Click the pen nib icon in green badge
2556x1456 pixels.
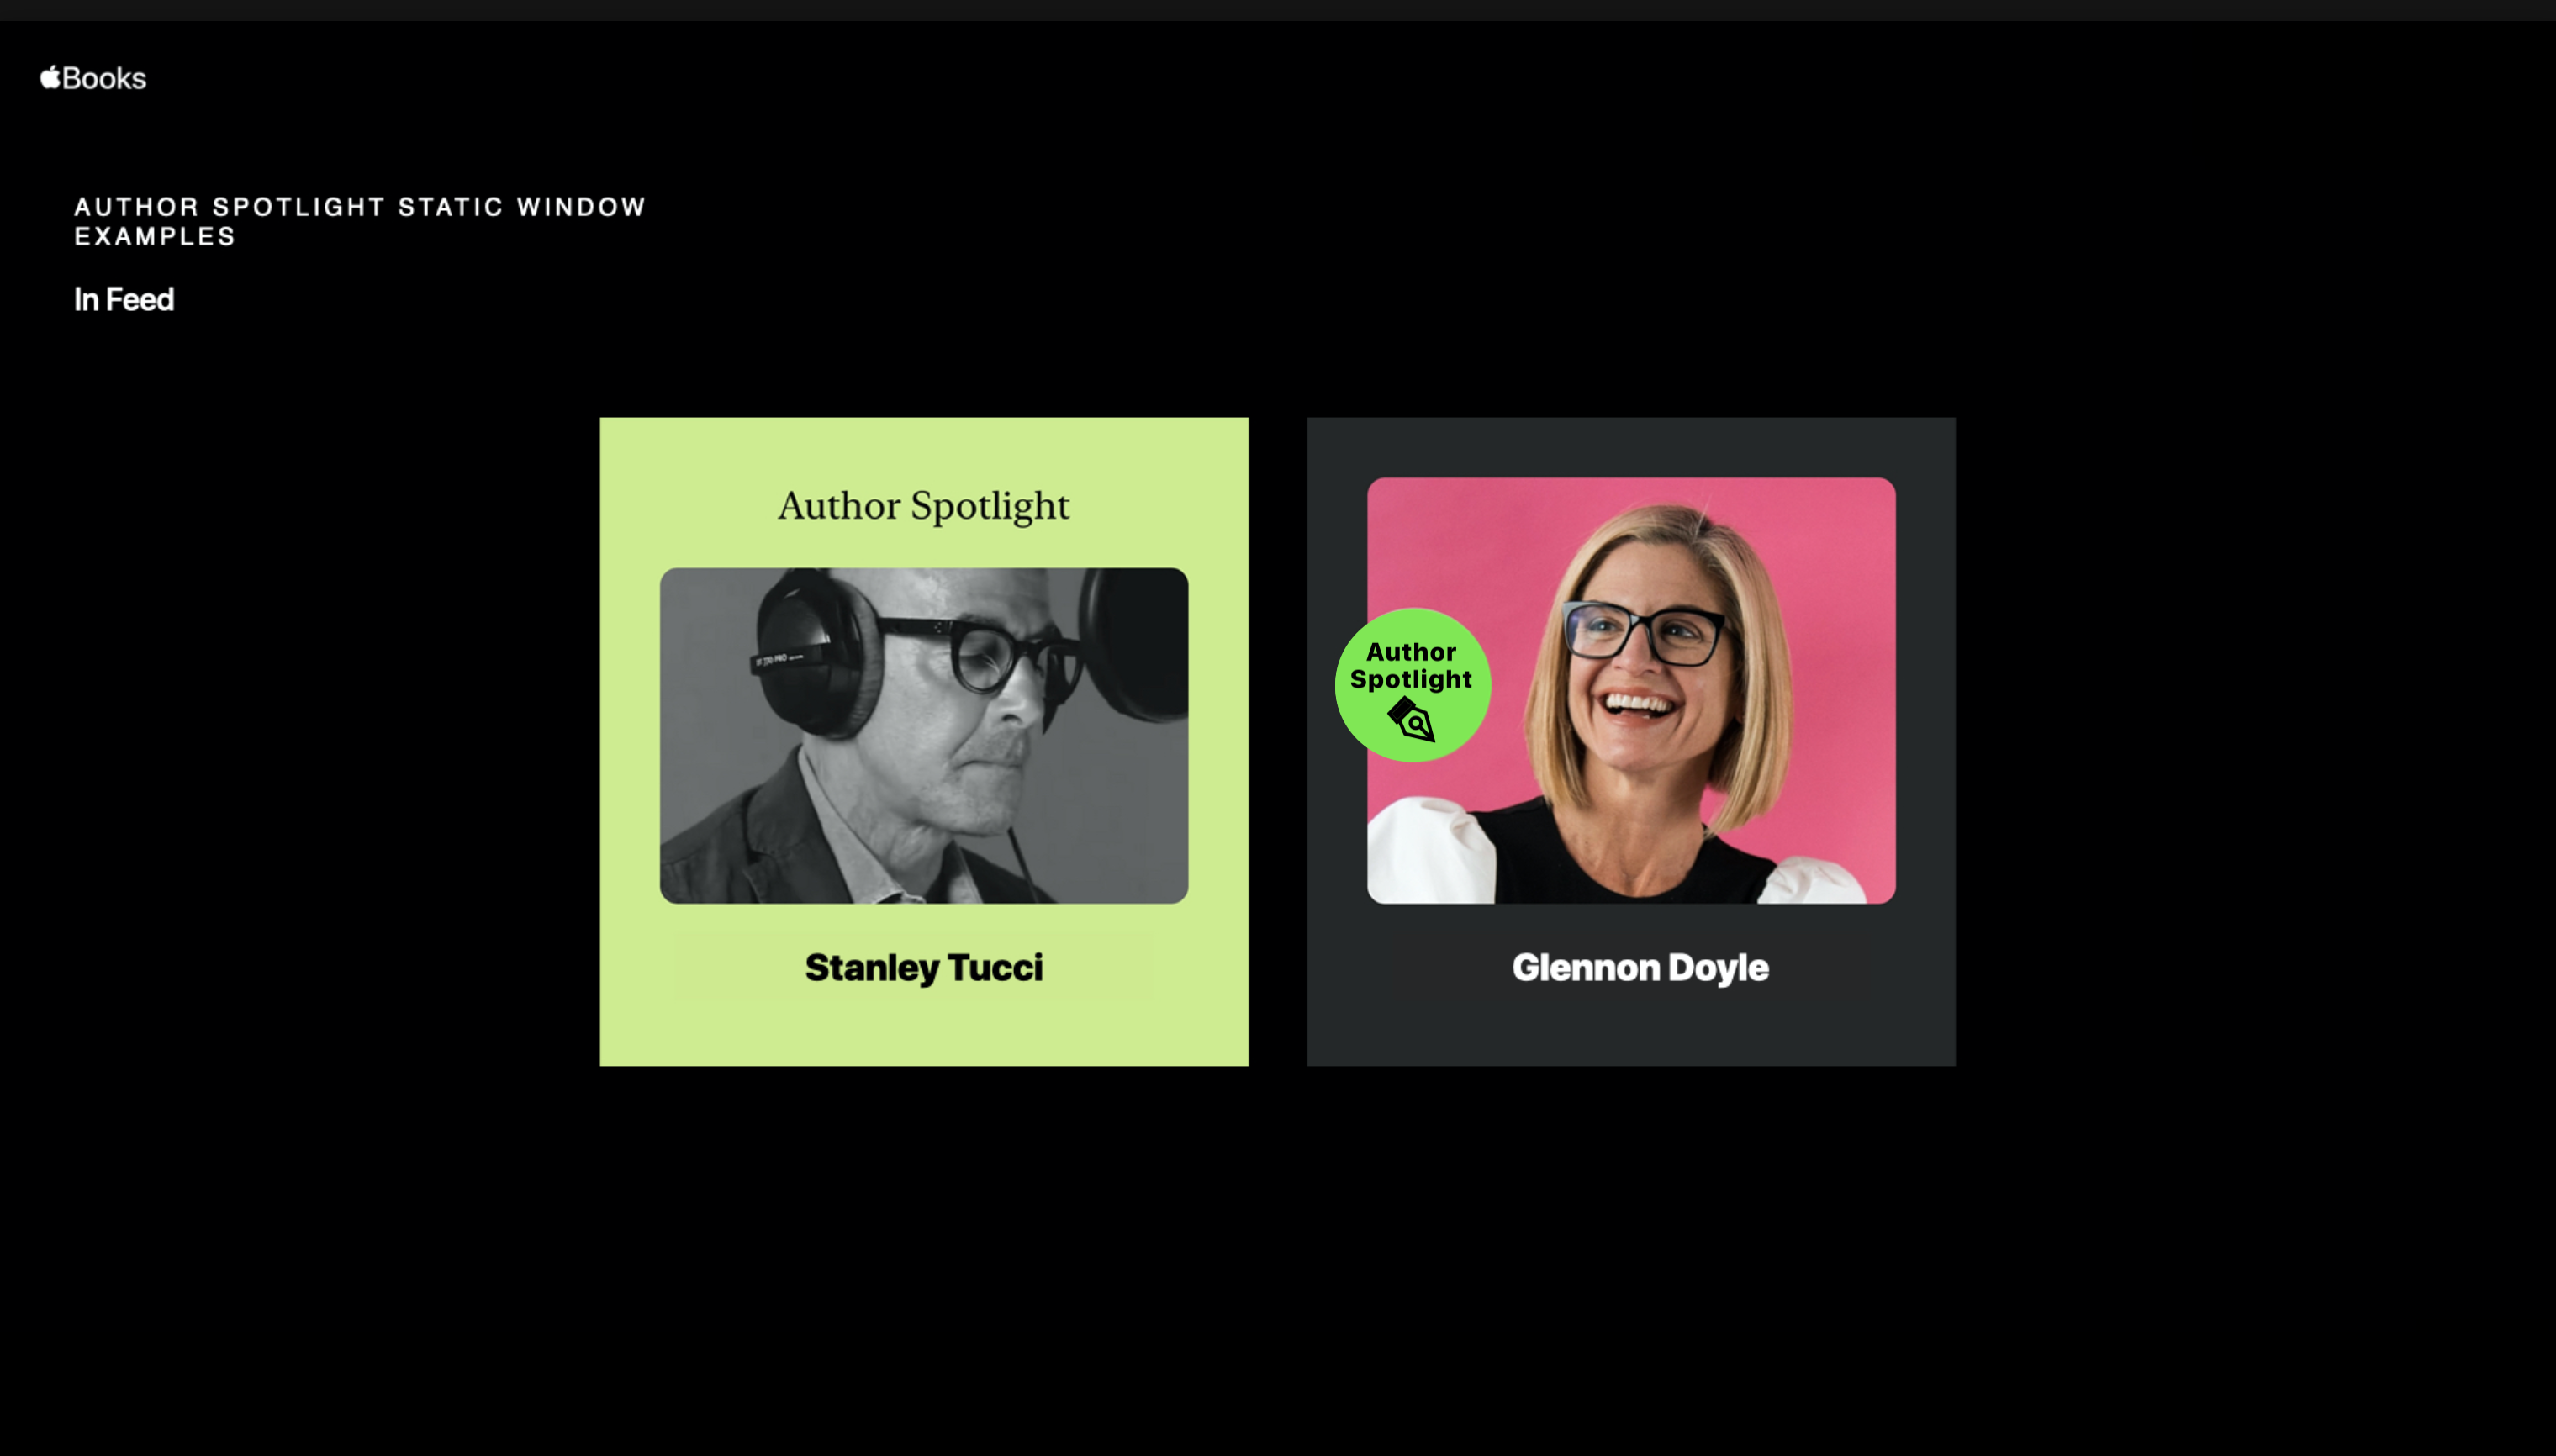(1411, 720)
